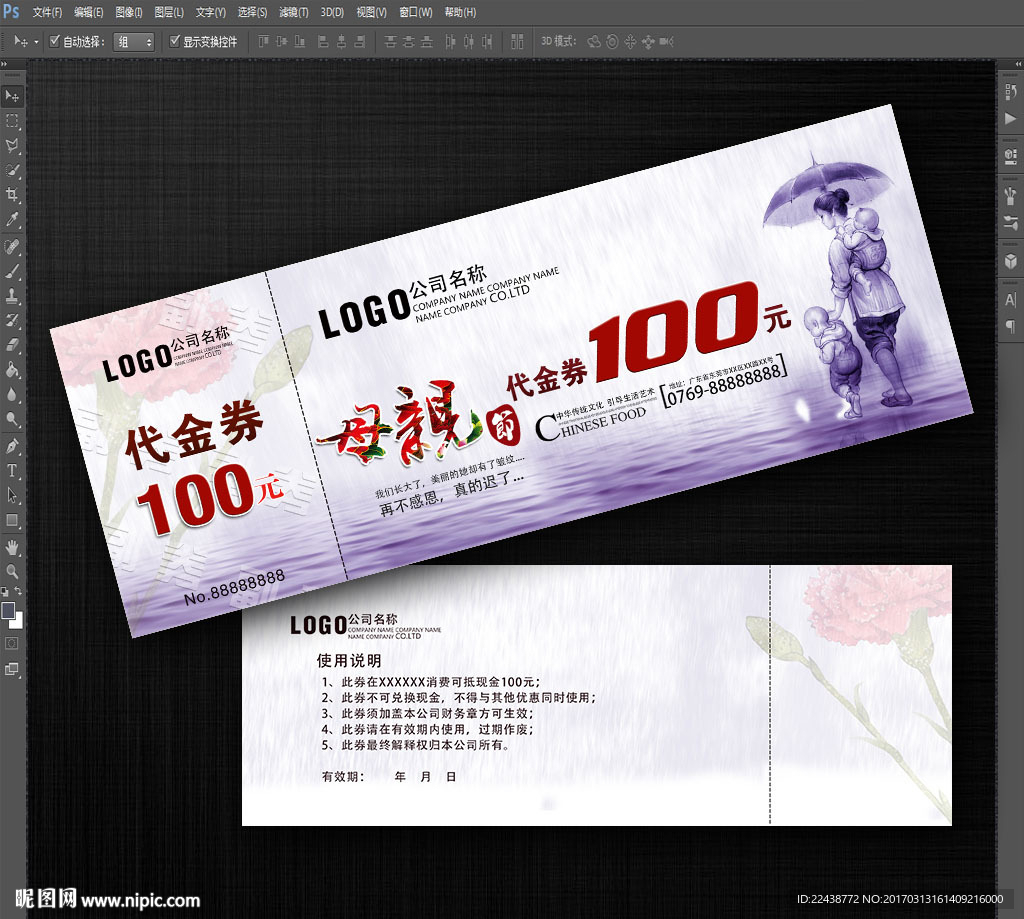
Task: Select the Path Selection tool
Action: [x=12, y=495]
